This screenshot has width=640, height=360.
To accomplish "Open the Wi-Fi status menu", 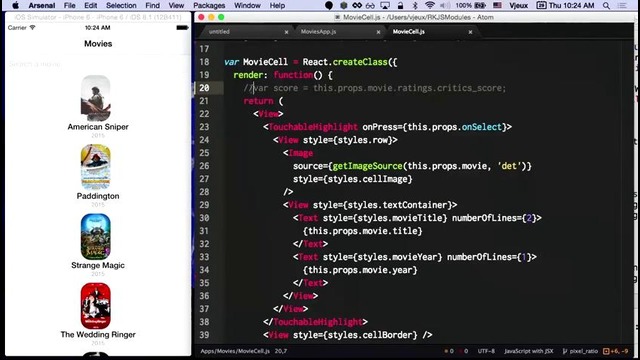I will tap(429, 5).
